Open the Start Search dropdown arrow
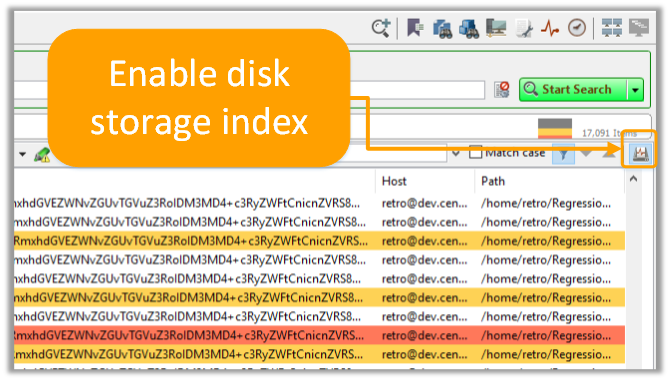 635,90
